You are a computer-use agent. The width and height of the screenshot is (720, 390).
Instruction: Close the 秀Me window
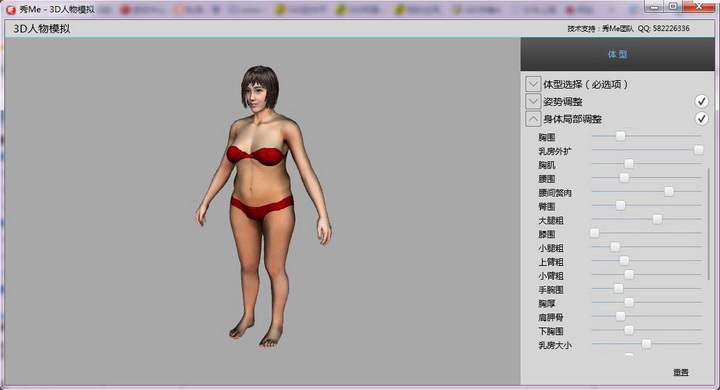[x=699, y=6]
